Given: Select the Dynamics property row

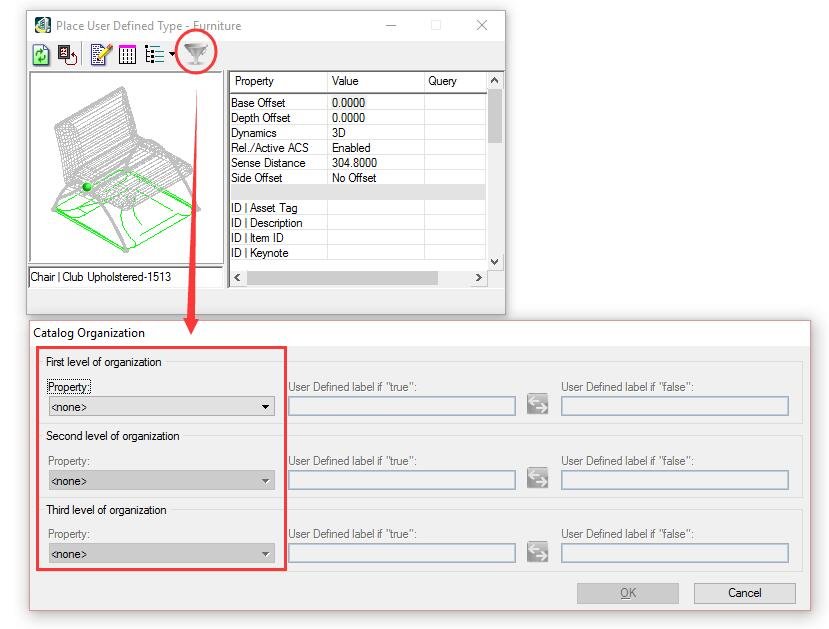Looking at the screenshot, I should click(x=358, y=133).
